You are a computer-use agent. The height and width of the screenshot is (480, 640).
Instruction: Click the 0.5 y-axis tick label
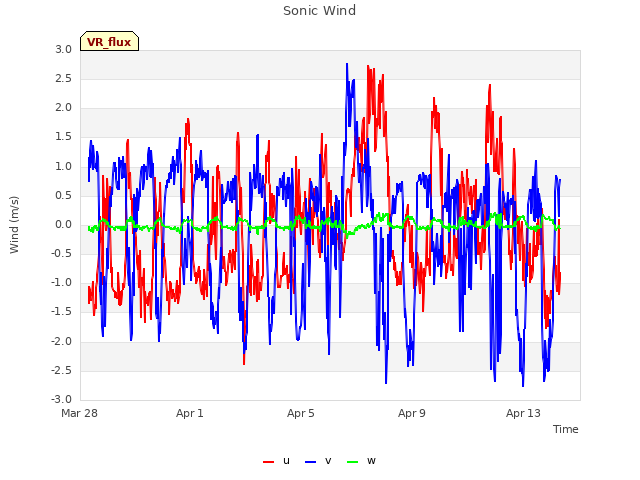click(64, 195)
